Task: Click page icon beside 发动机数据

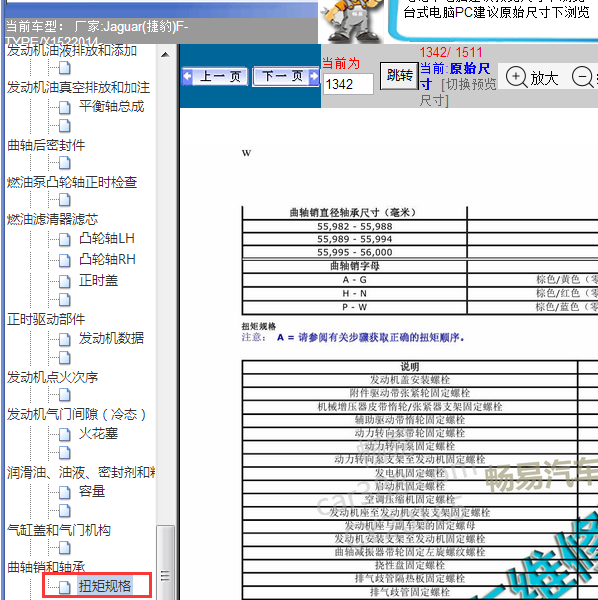Action: 65,339
